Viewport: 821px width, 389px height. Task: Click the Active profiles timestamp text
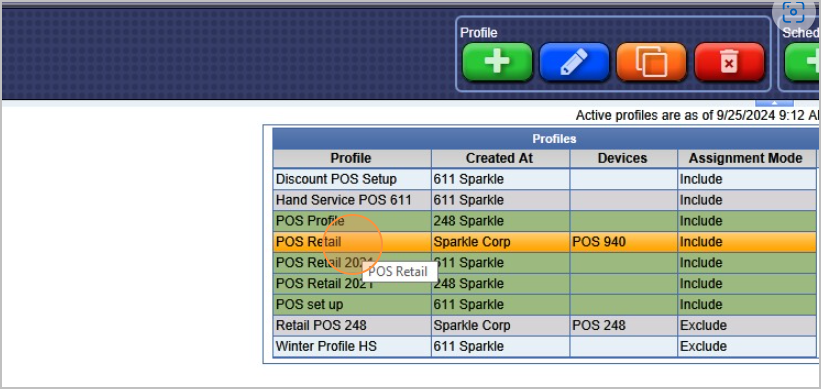(697, 115)
